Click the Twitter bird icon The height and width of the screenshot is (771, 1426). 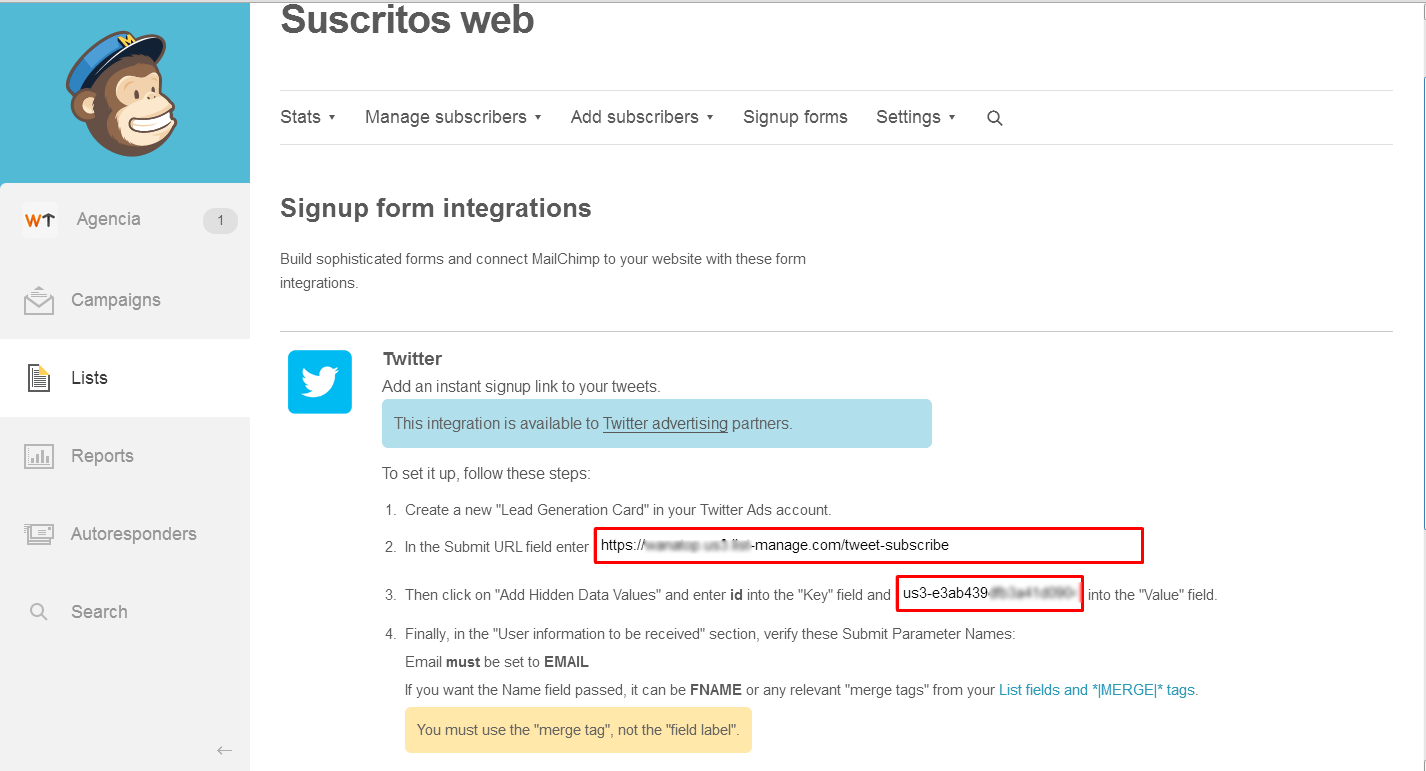click(320, 382)
